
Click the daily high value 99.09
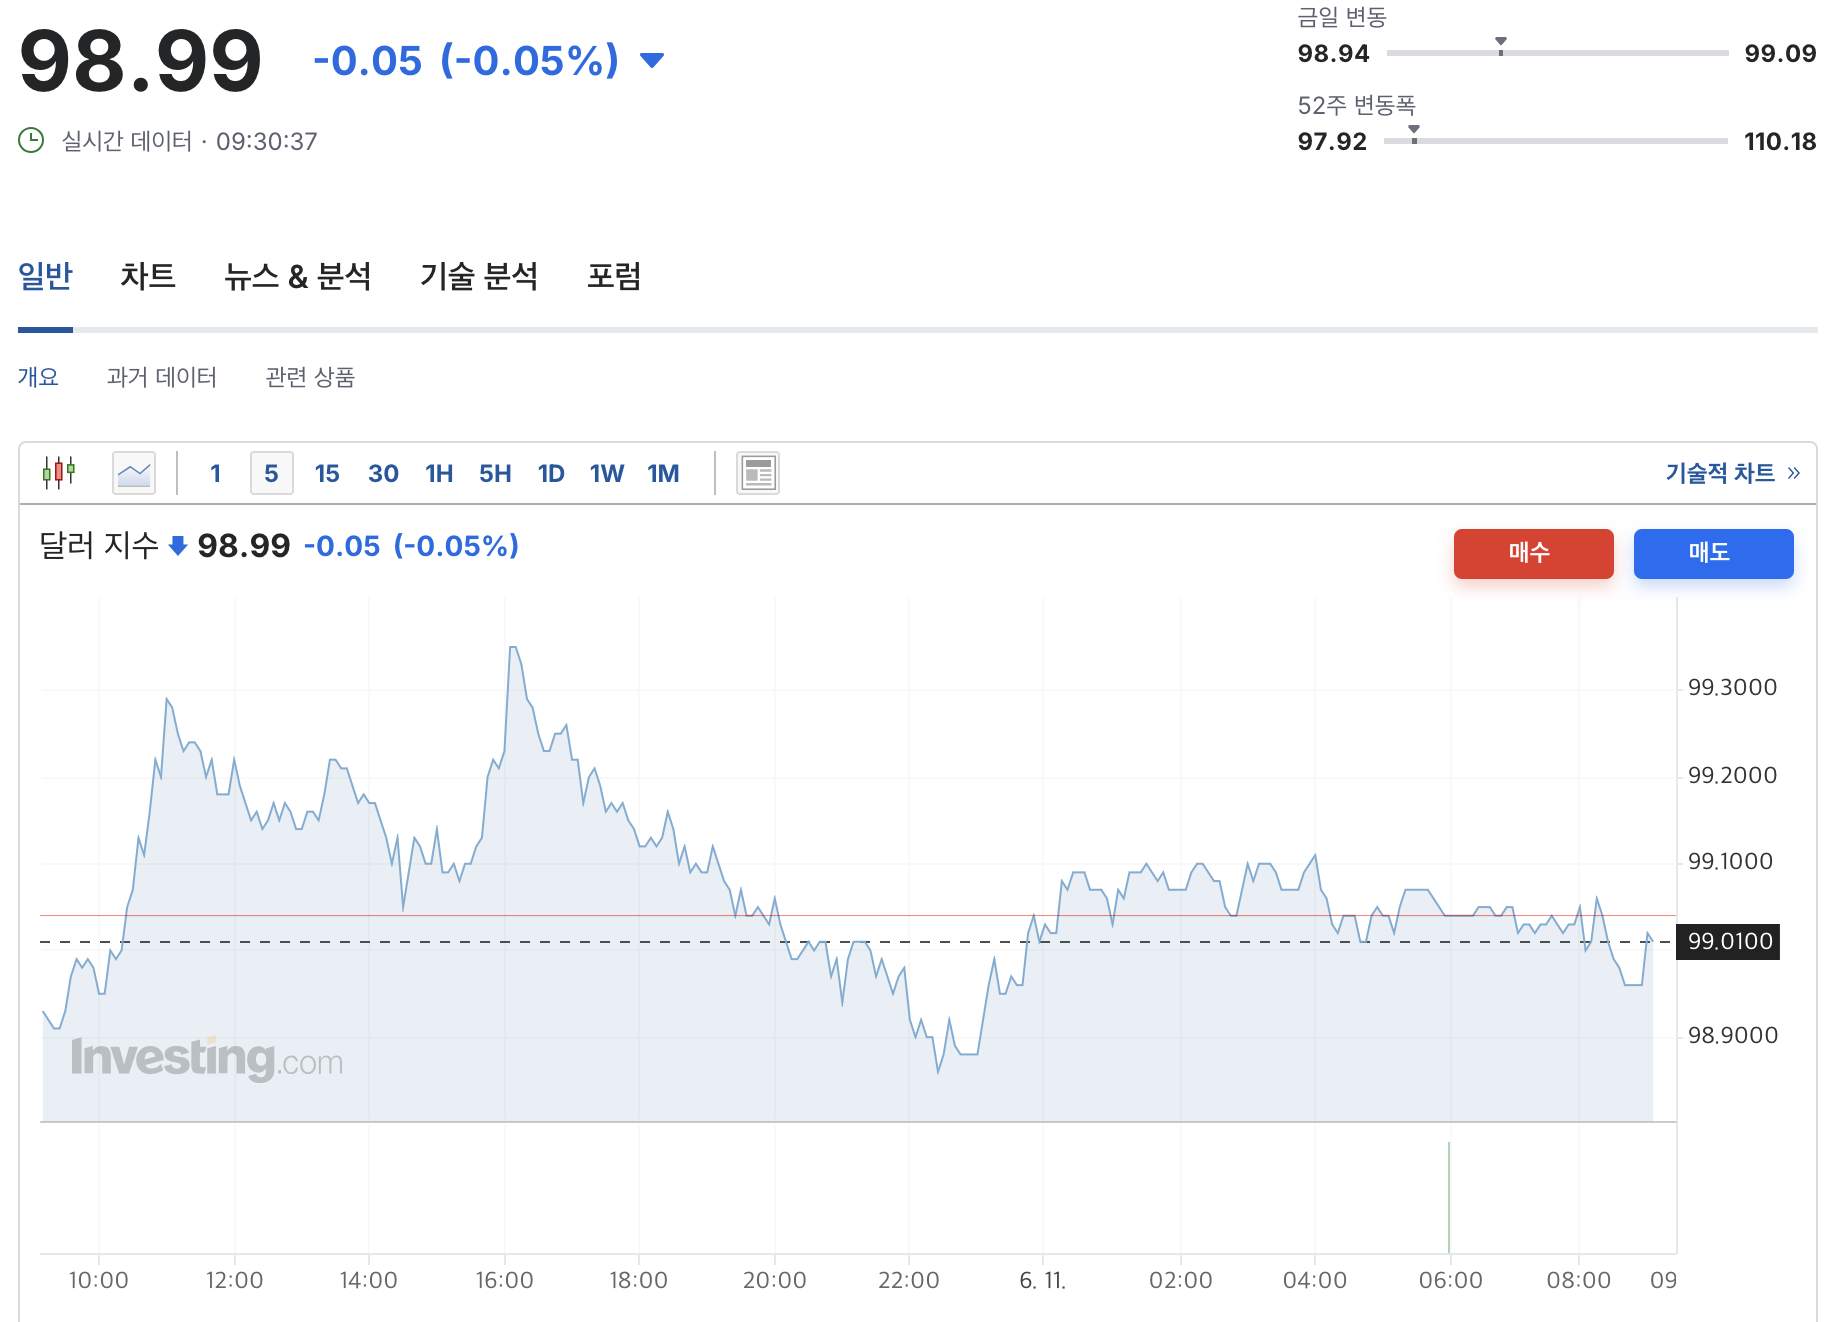(1780, 54)
